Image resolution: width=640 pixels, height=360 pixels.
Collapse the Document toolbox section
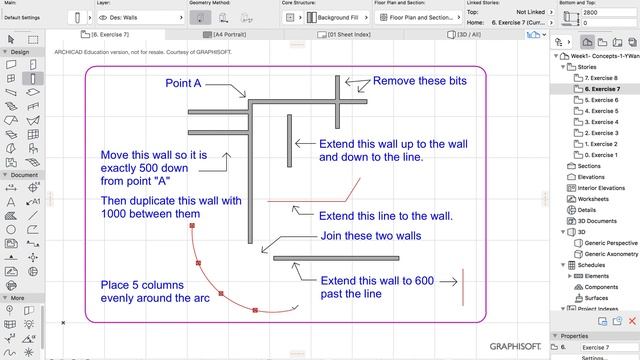coord(5,175)
